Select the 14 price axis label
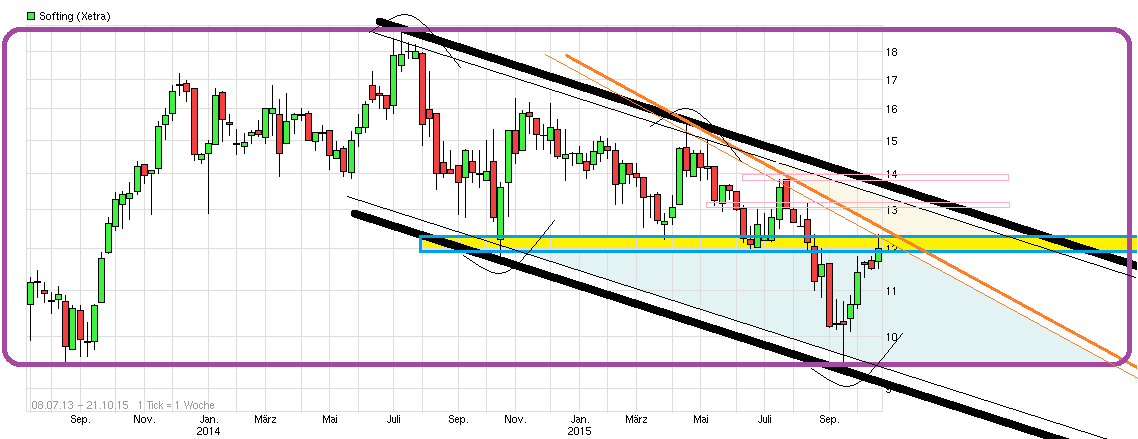 coord(891,175)
